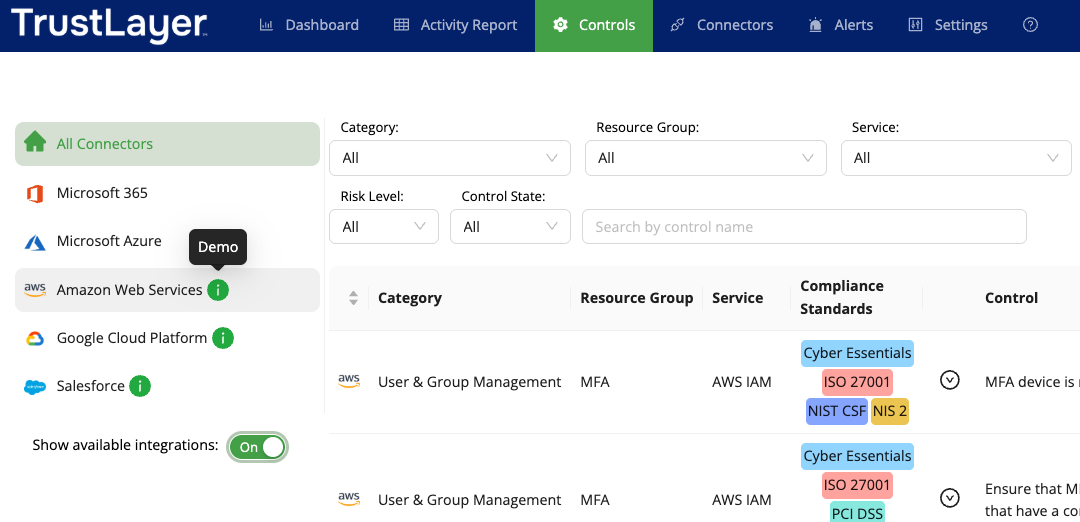Screen dimensions: 1080x522
Task: Click the help question mark icon
Action: pyautogui.click(x=1030, y=25)
